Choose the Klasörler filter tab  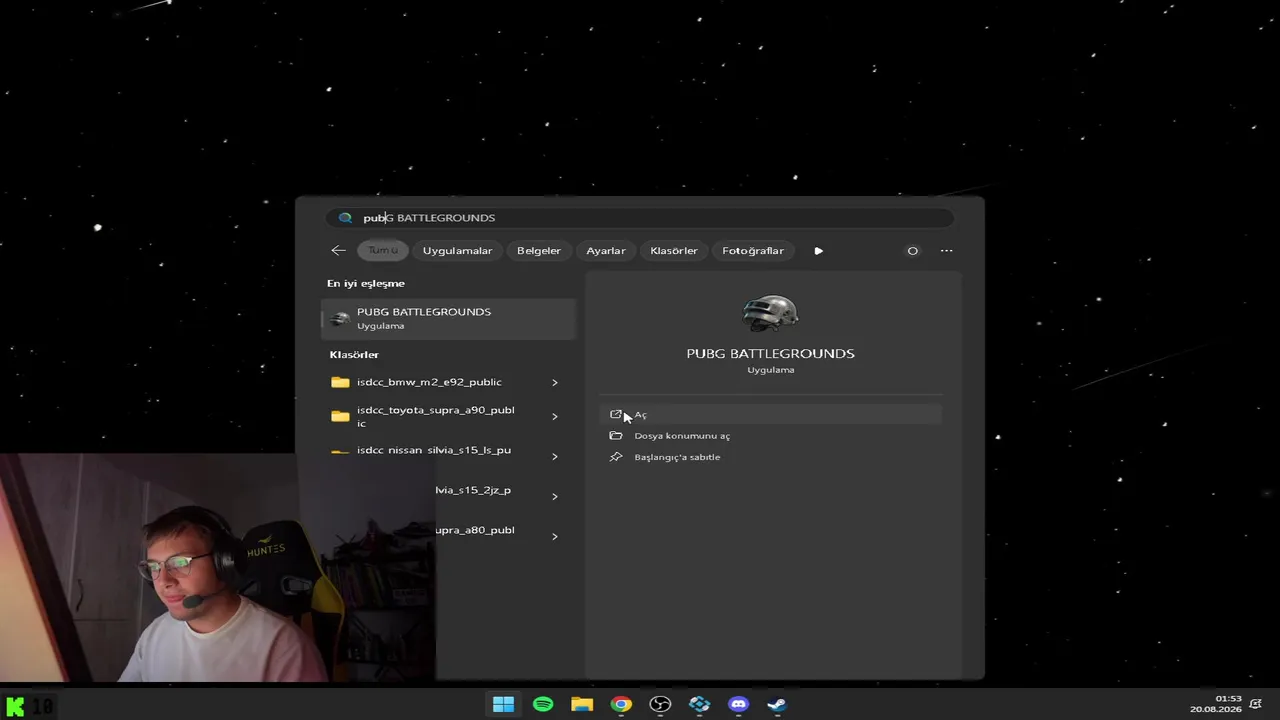point(674,251)
